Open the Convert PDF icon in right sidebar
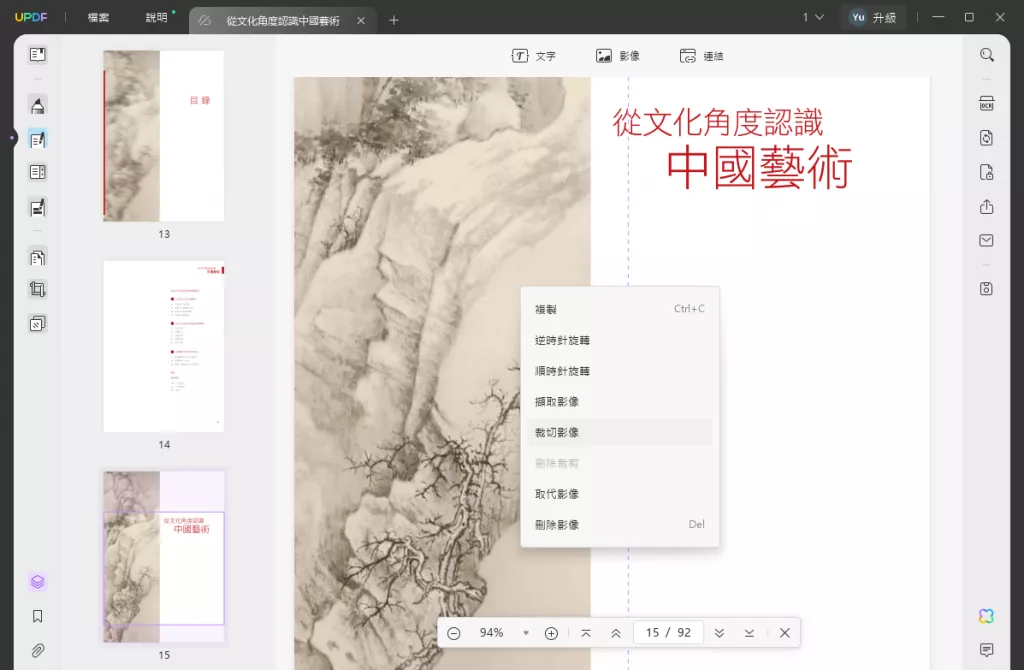 pyautogui.click(x=987, y=138)
